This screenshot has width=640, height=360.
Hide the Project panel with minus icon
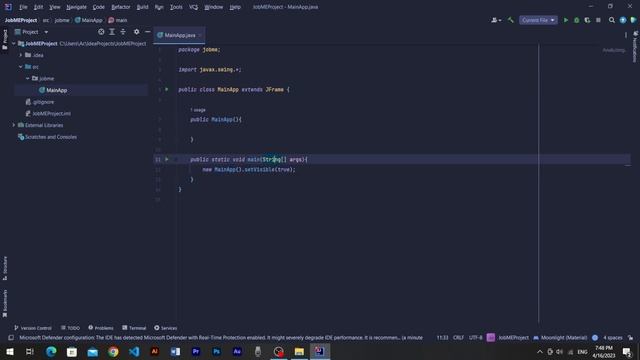147,32
